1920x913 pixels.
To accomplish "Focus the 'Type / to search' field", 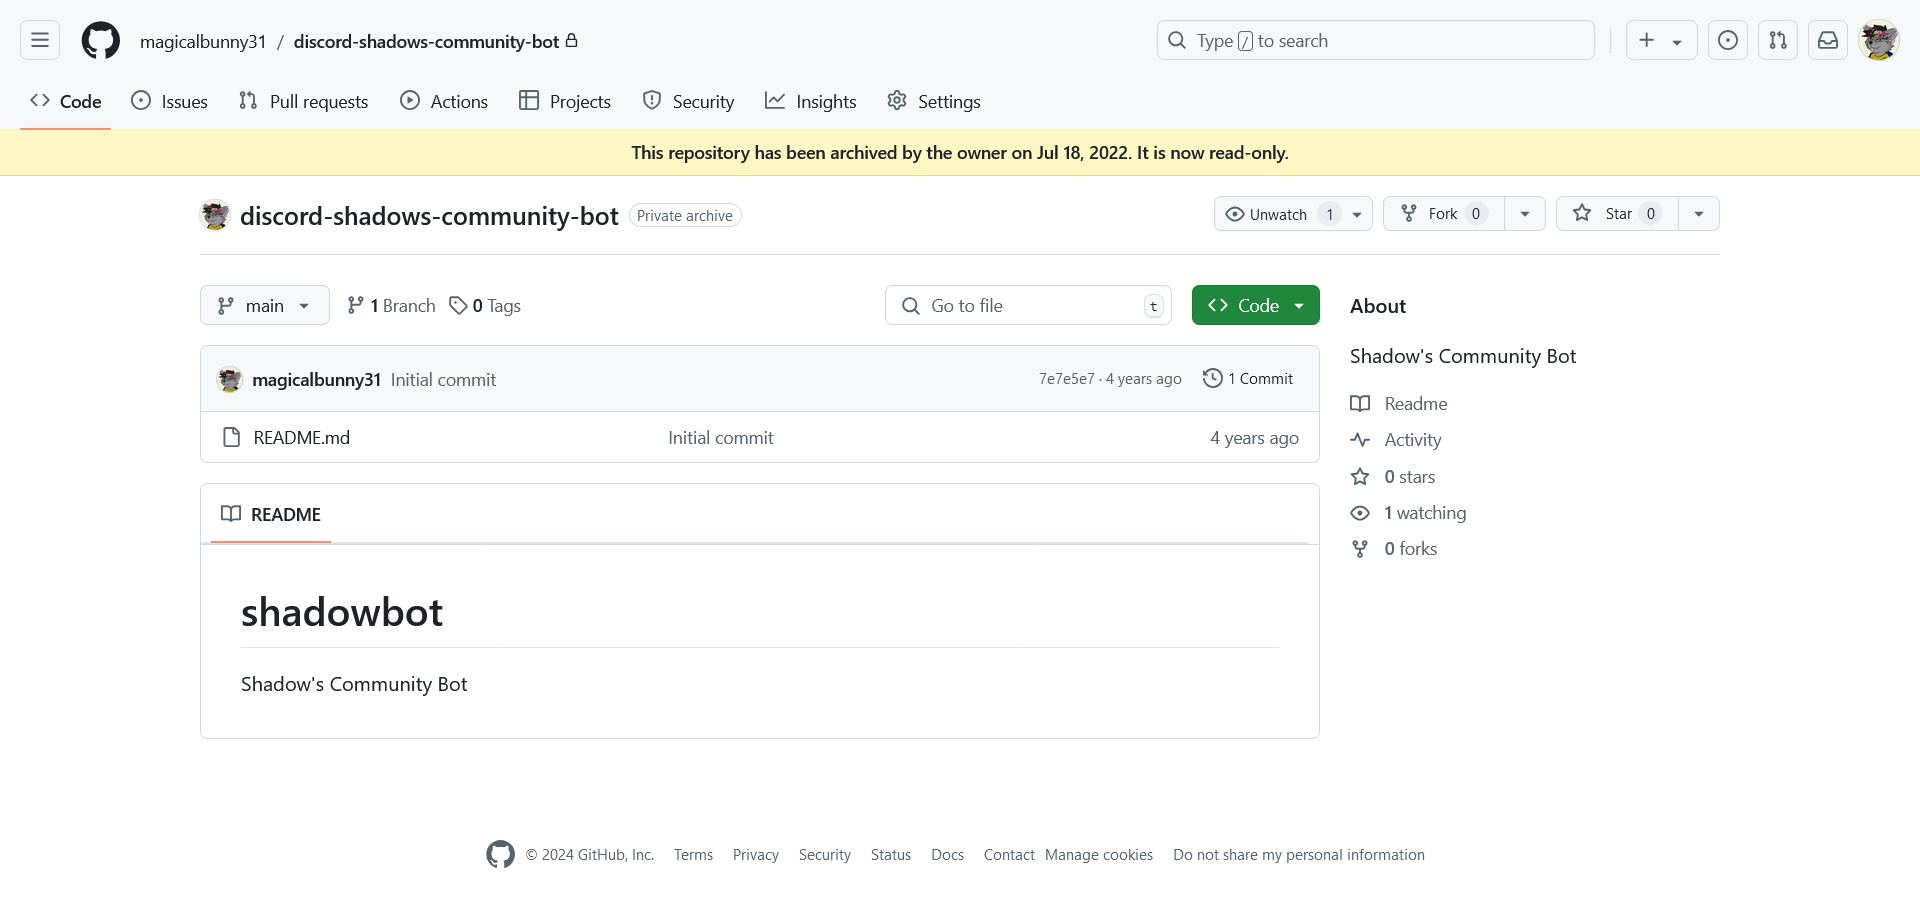I will coord(1375,40).
